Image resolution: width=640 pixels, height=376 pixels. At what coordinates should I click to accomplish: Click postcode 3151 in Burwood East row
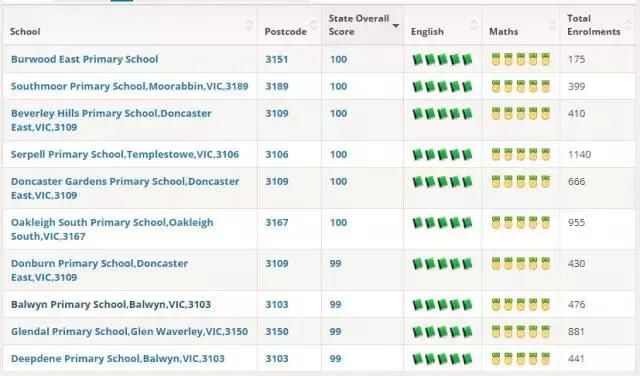pos(277,59)
